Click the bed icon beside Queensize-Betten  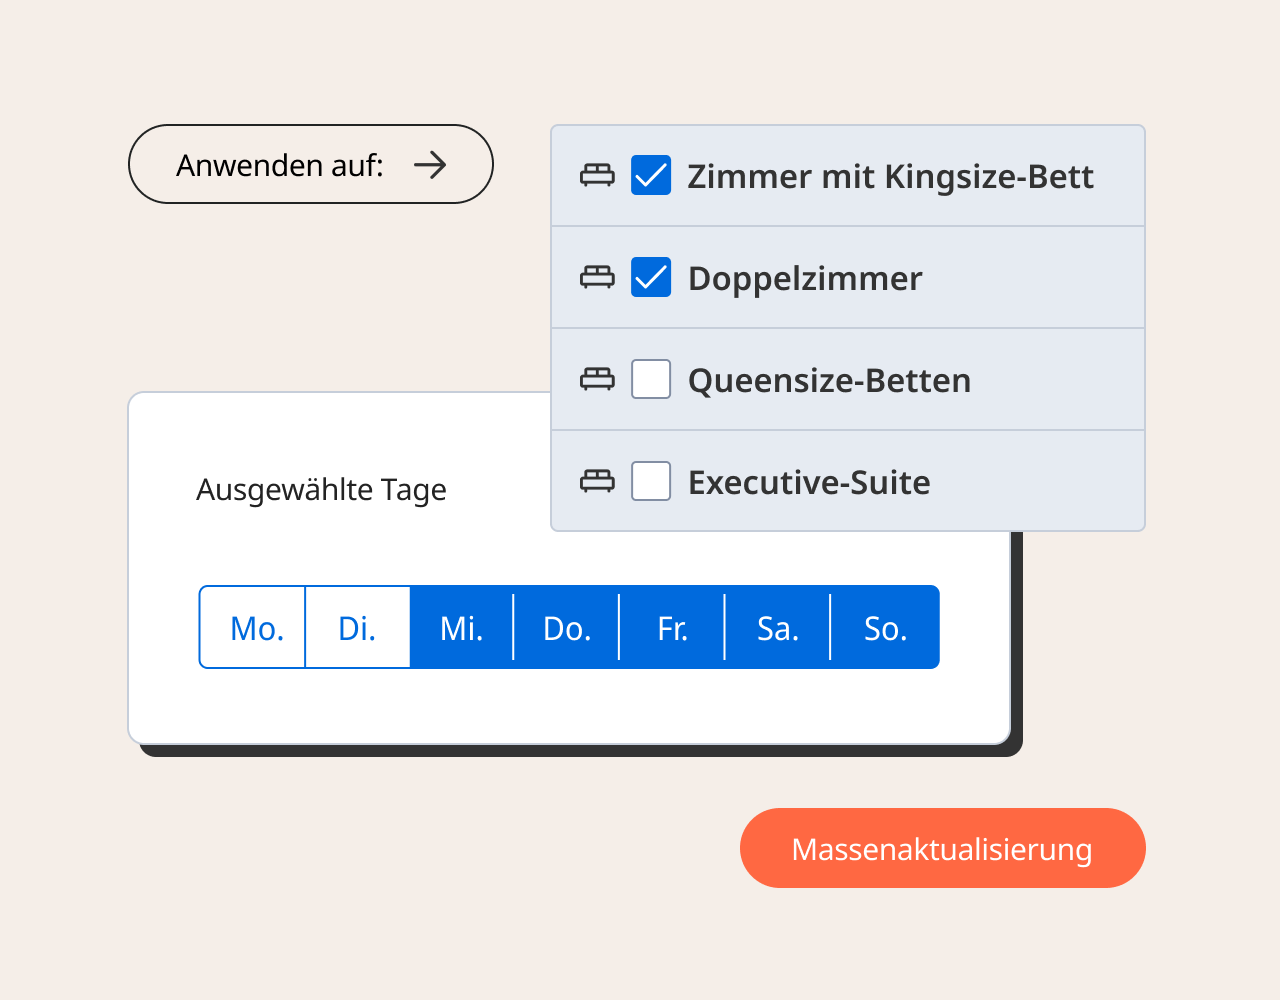click(x=597, y=380)
